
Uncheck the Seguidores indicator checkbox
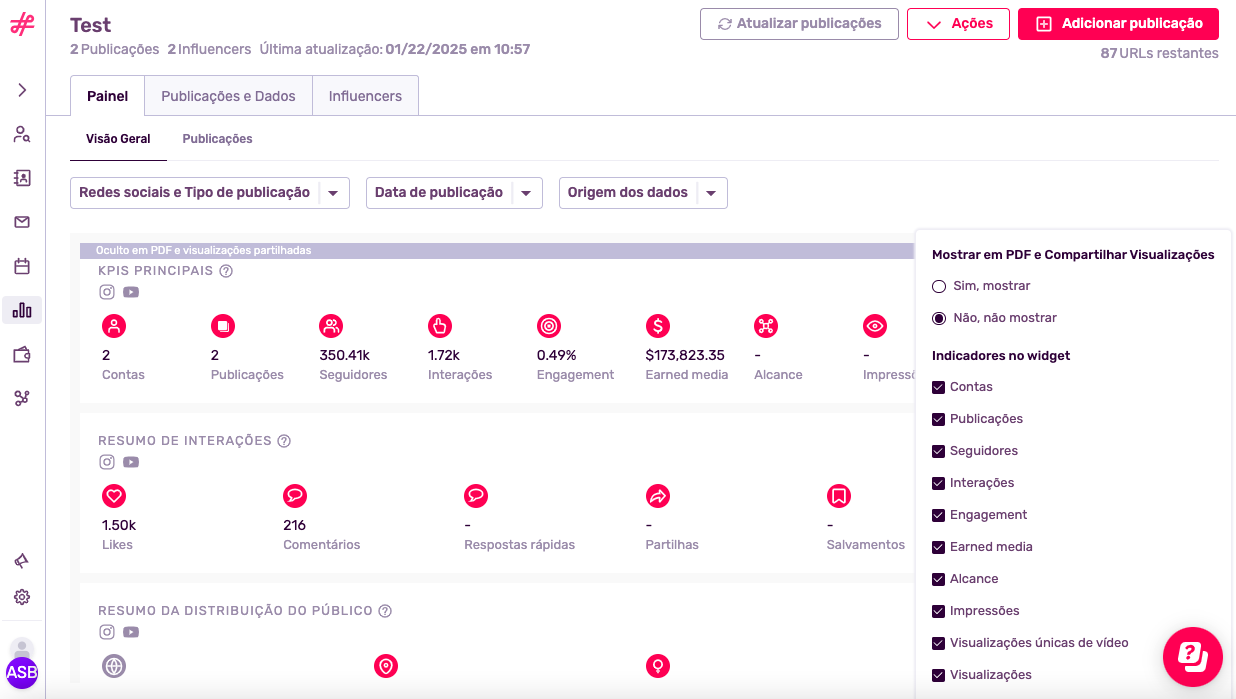(x=938, y=451)
